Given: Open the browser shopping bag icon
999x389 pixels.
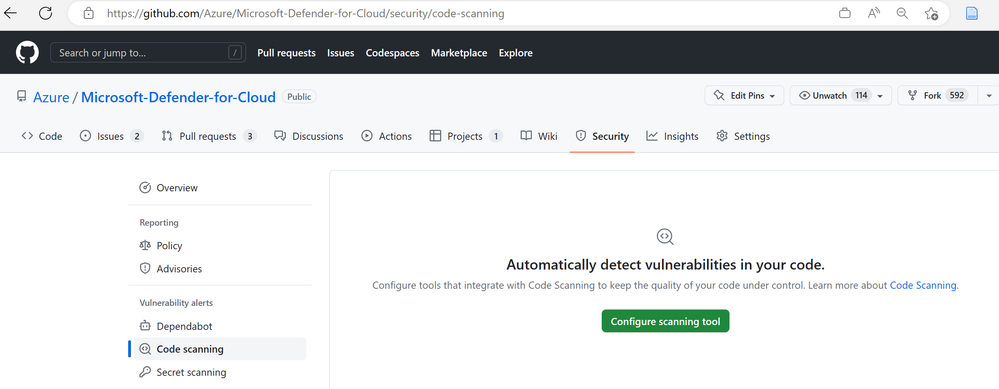Looking at the screenshot, I should pyautogui.click(x=845, y=13).
